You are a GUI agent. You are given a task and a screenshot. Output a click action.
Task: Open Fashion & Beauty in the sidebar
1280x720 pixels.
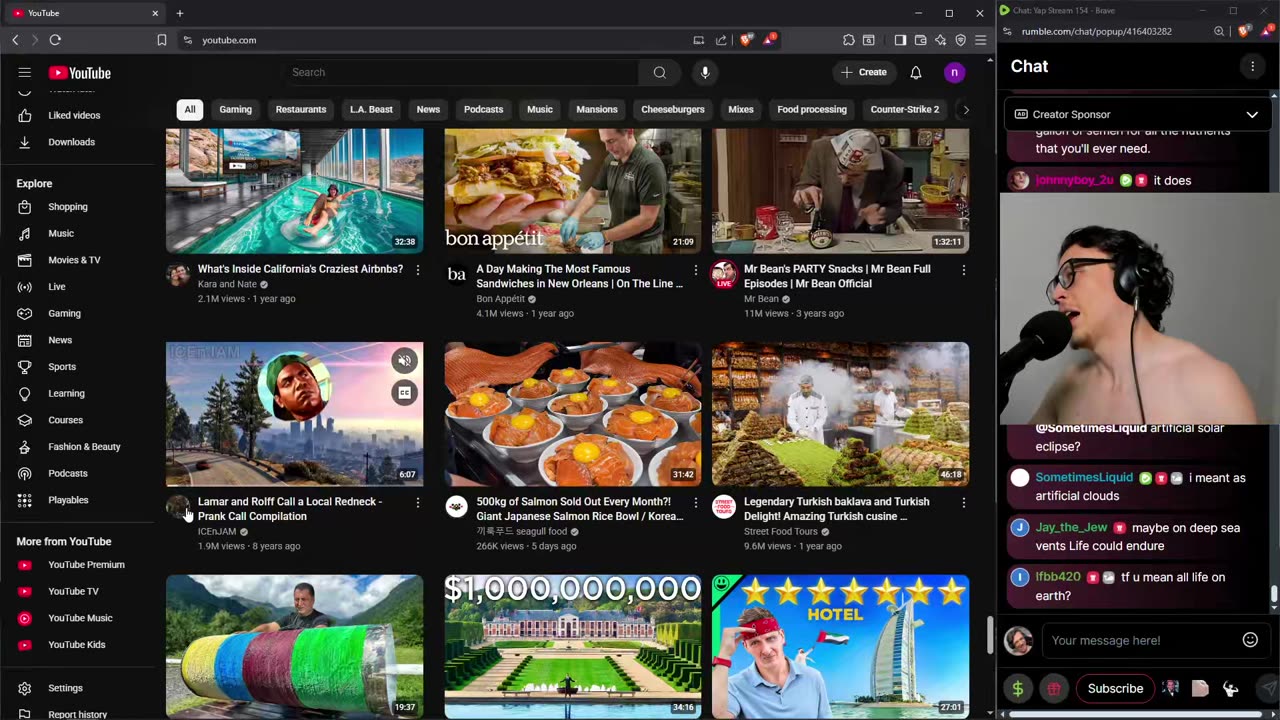(84, 447)
